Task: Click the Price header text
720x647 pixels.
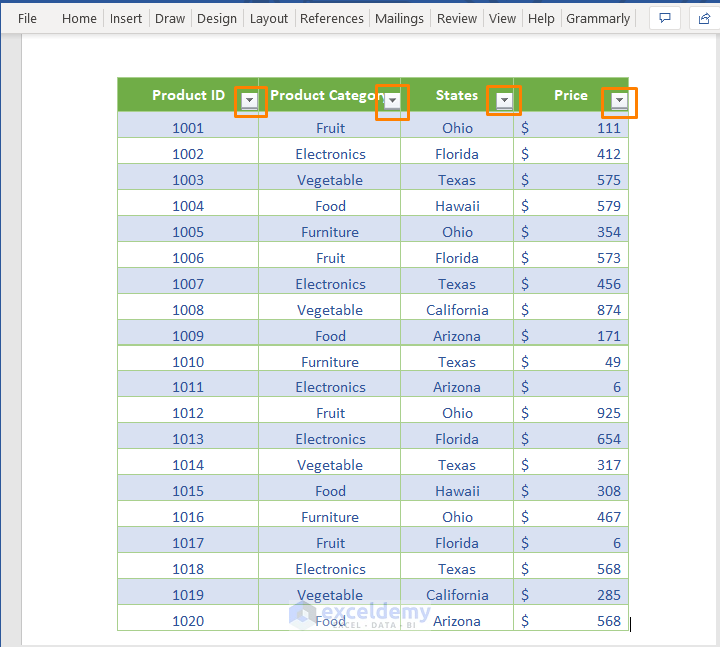Action: [571, 95]
